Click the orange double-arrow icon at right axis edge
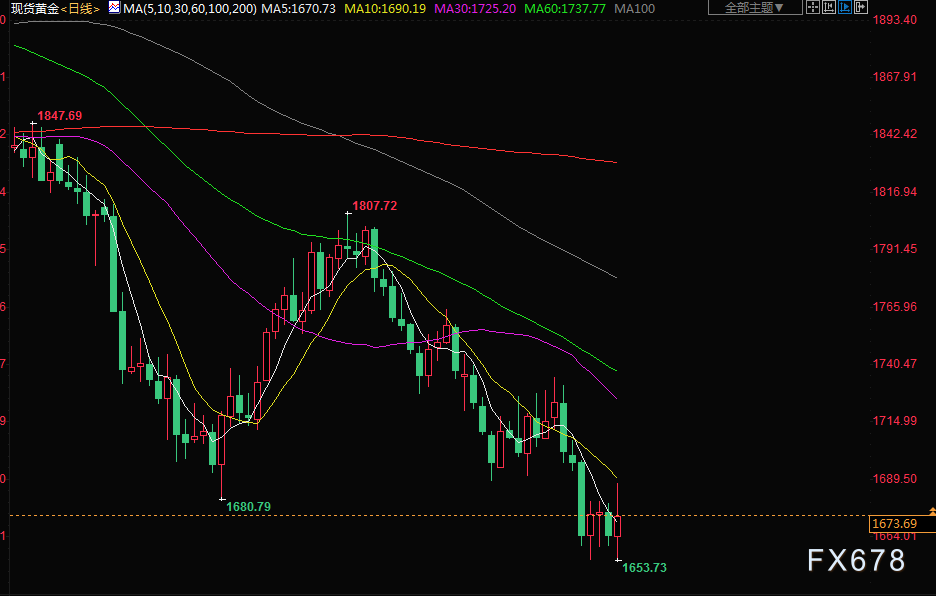The image size is (936, 596). pos(931,513)
